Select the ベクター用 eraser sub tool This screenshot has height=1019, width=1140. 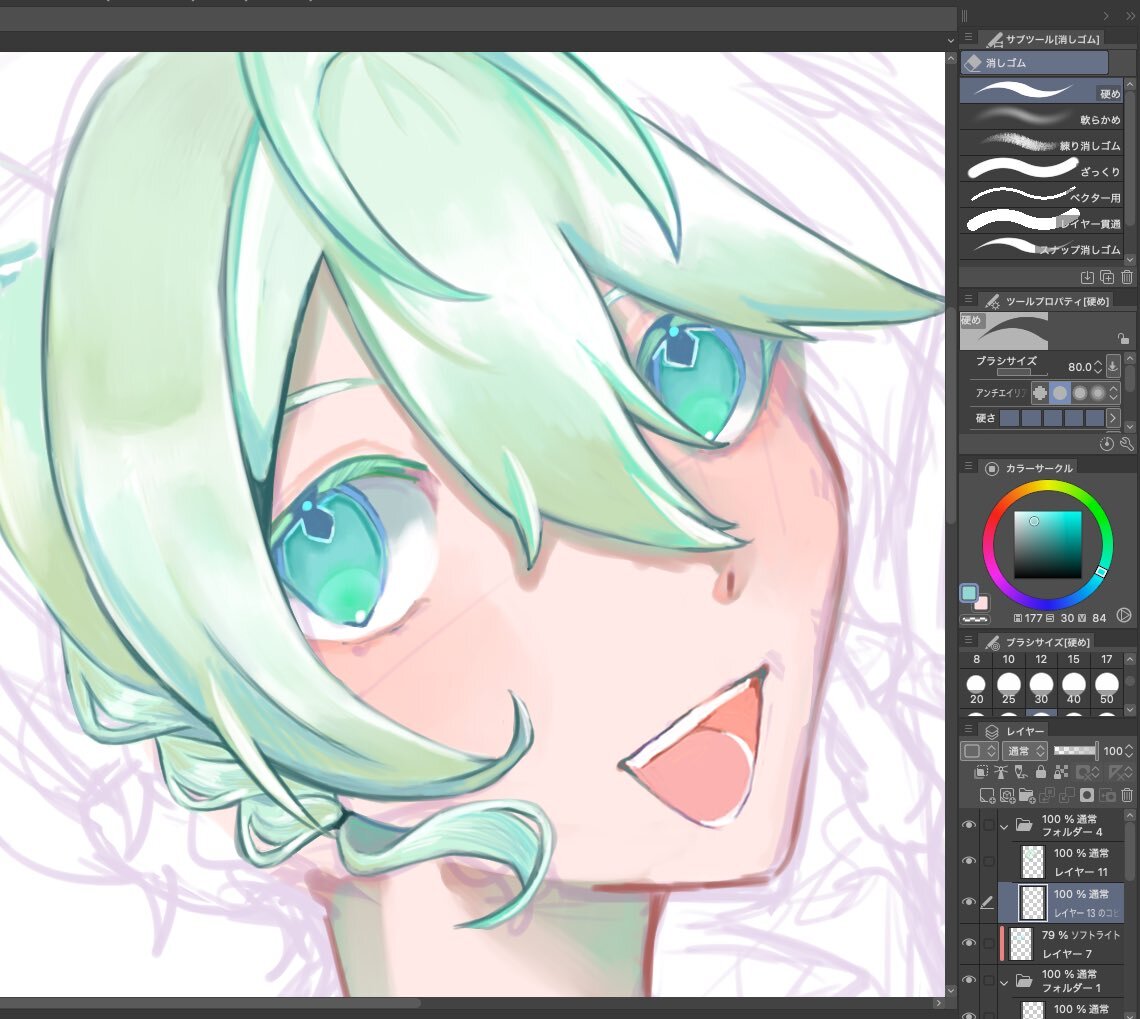pos(1040,197)
